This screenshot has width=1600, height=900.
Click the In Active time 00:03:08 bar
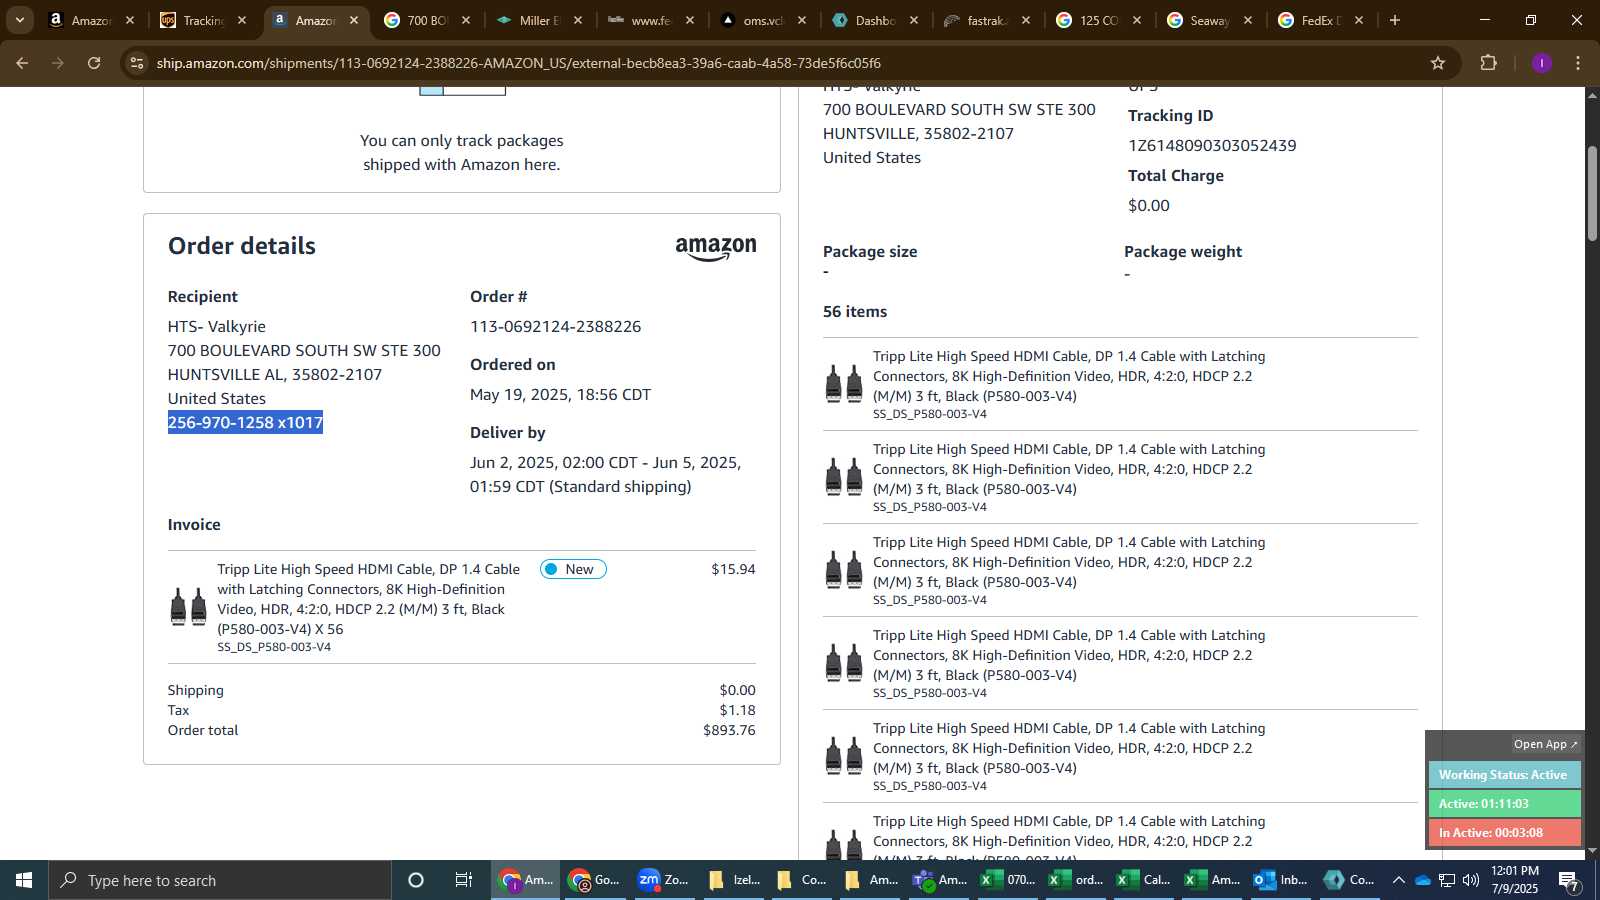point(1504,833)
